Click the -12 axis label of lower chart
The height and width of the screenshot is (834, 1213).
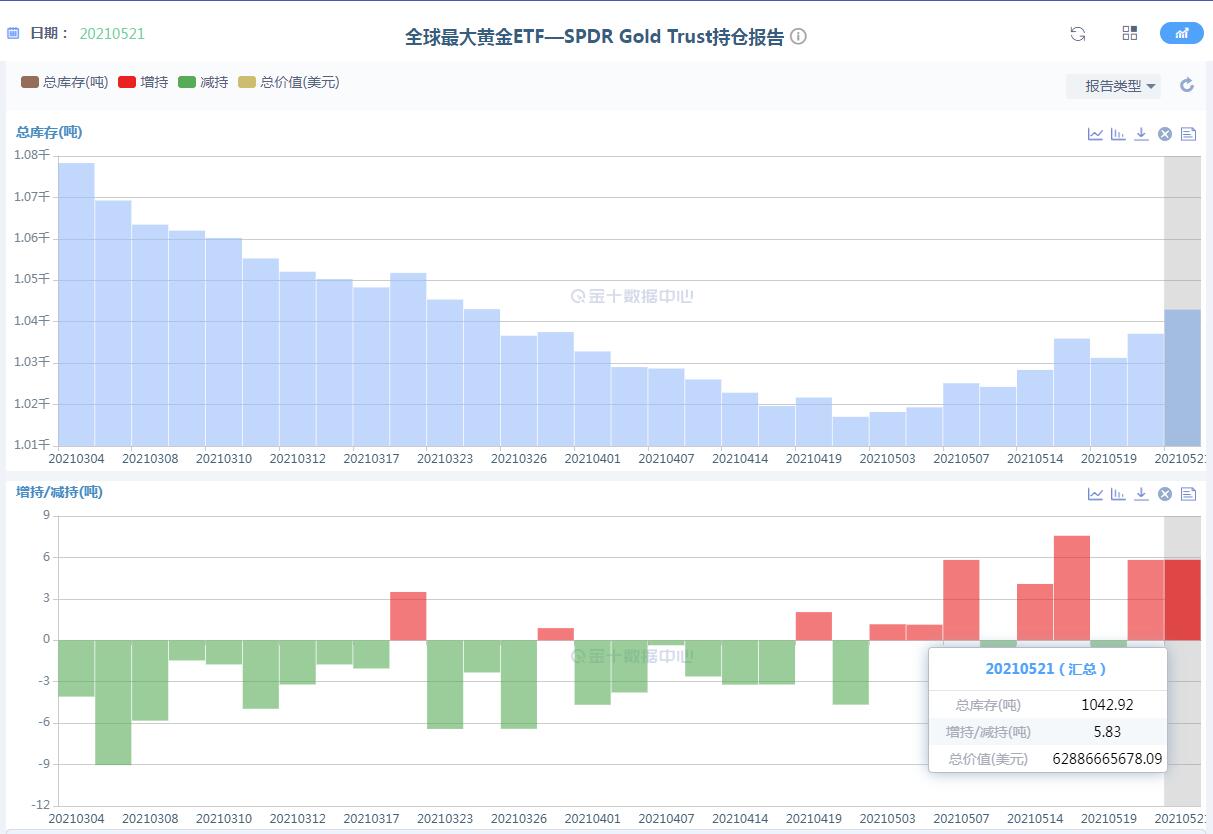pyautogui.click(x=39, y=805)
